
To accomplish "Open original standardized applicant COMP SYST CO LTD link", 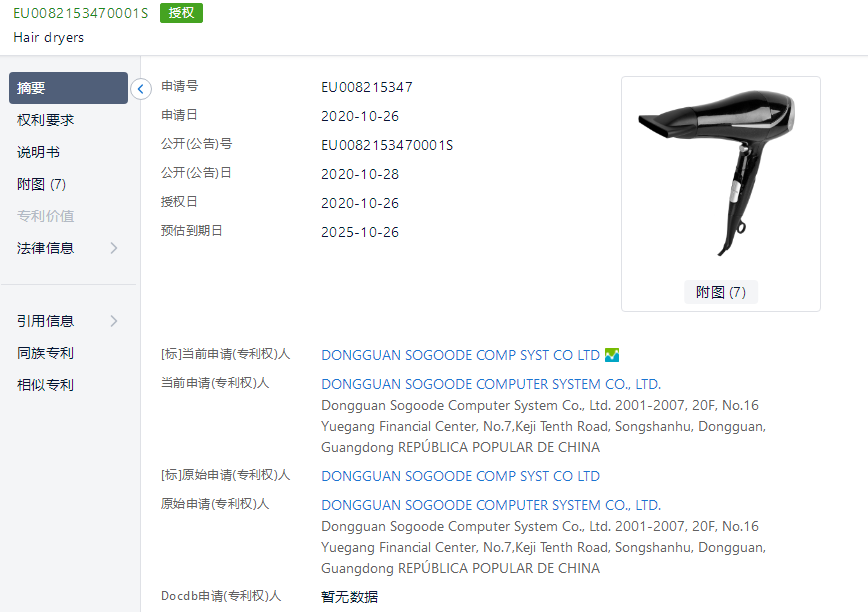I will coord(461,476).
